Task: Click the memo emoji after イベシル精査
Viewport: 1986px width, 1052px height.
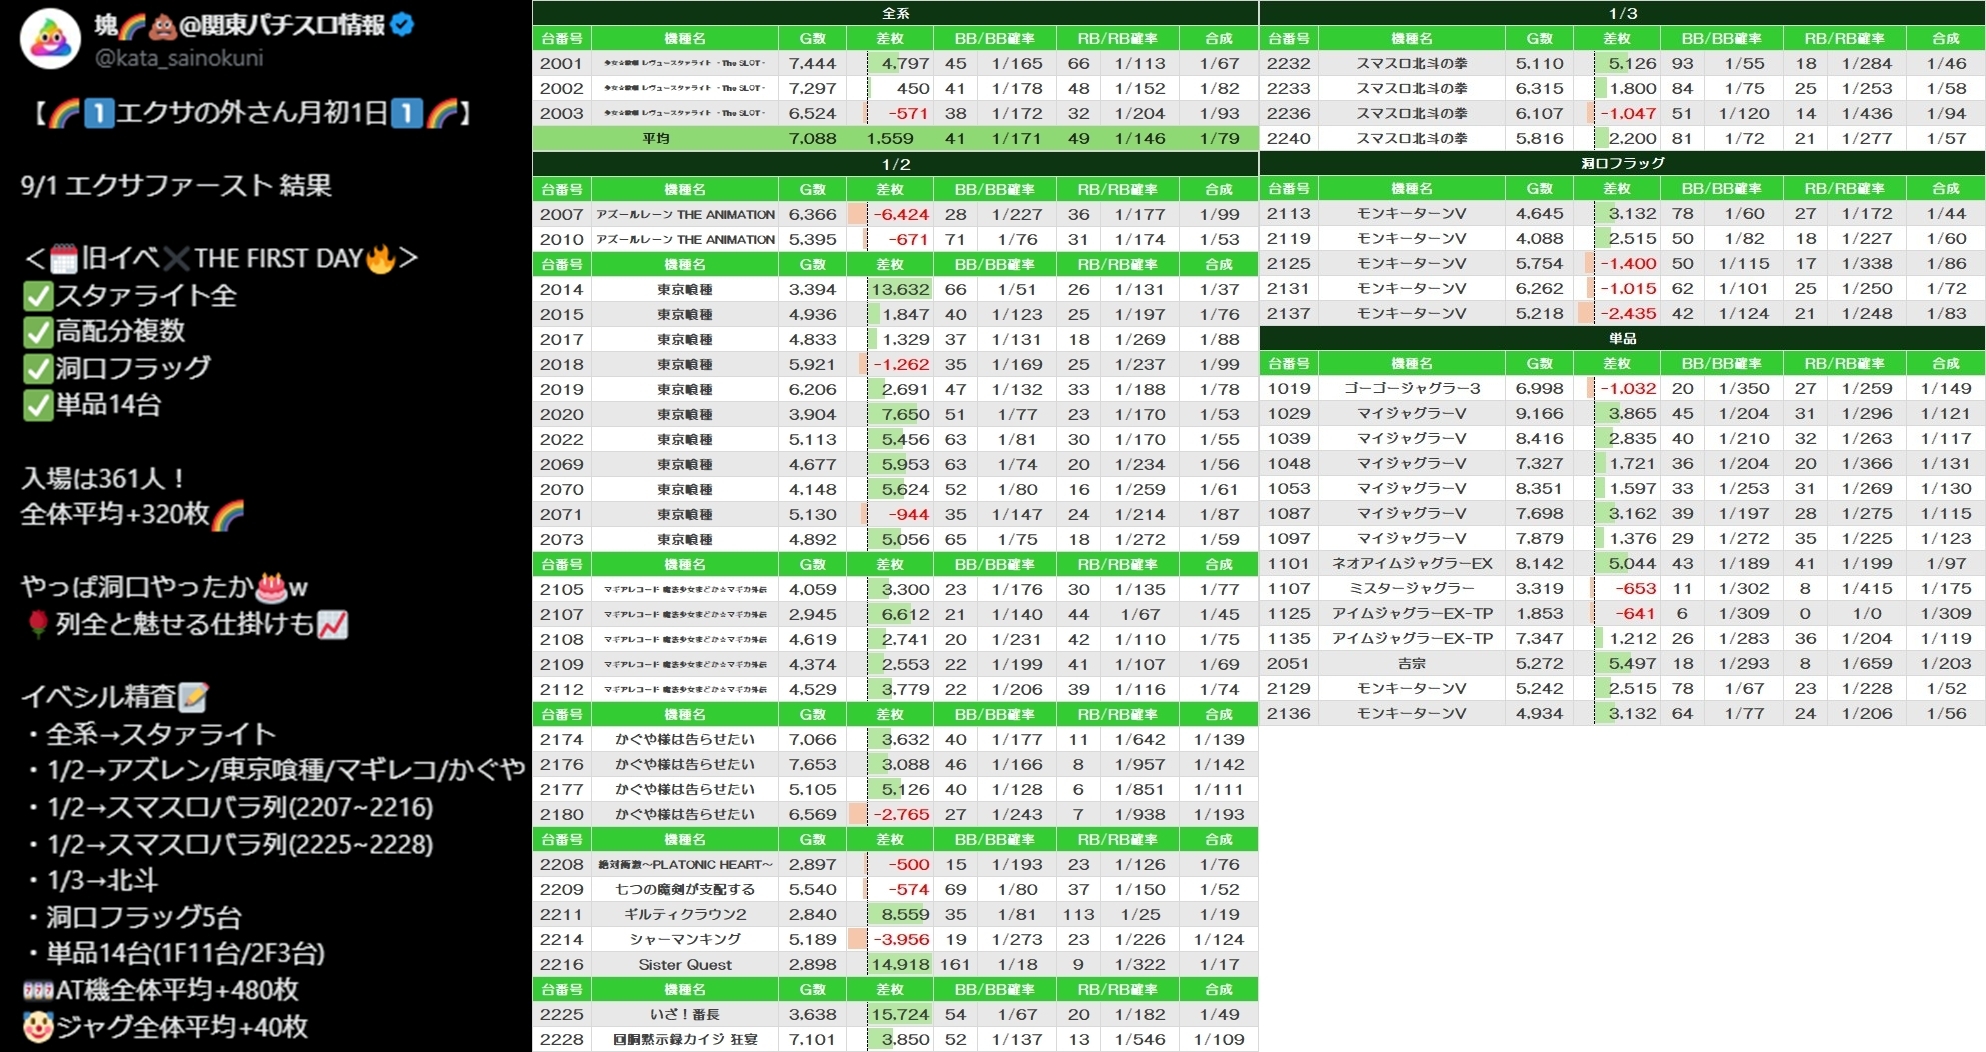Action: click(193, 697)
